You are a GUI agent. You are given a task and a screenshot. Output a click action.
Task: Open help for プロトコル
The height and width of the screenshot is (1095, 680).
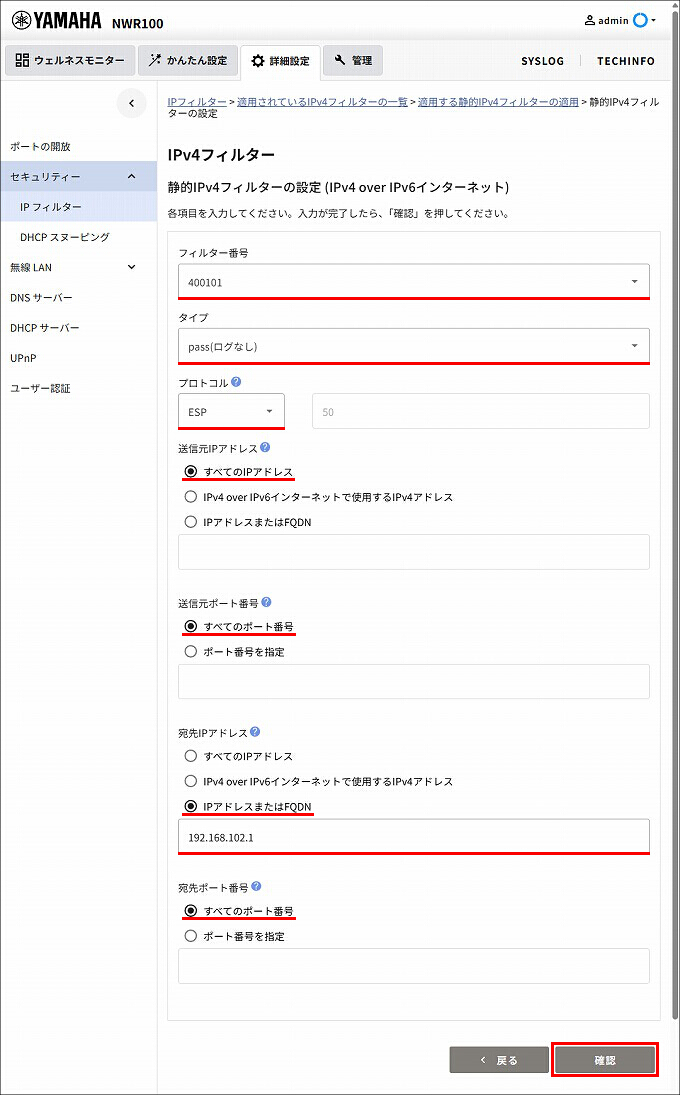tap(237, 382)
